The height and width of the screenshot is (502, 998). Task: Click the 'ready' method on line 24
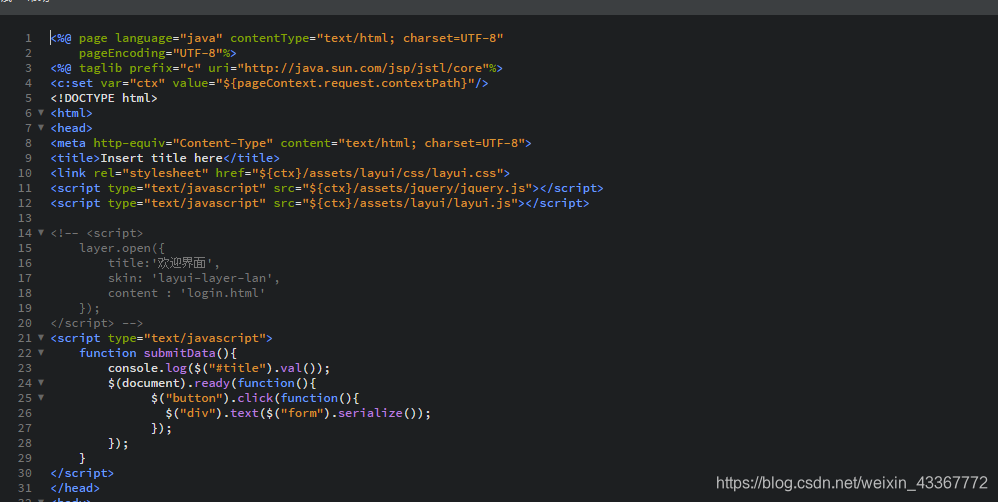pyautogui.click(x=212, y=383)
